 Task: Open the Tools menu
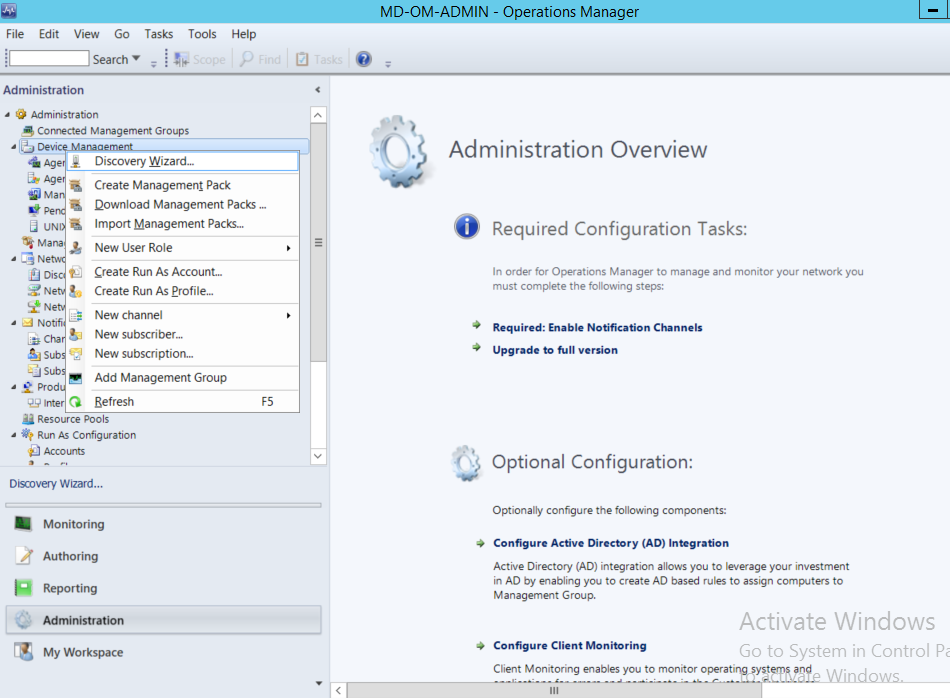(x=202, y=33)
